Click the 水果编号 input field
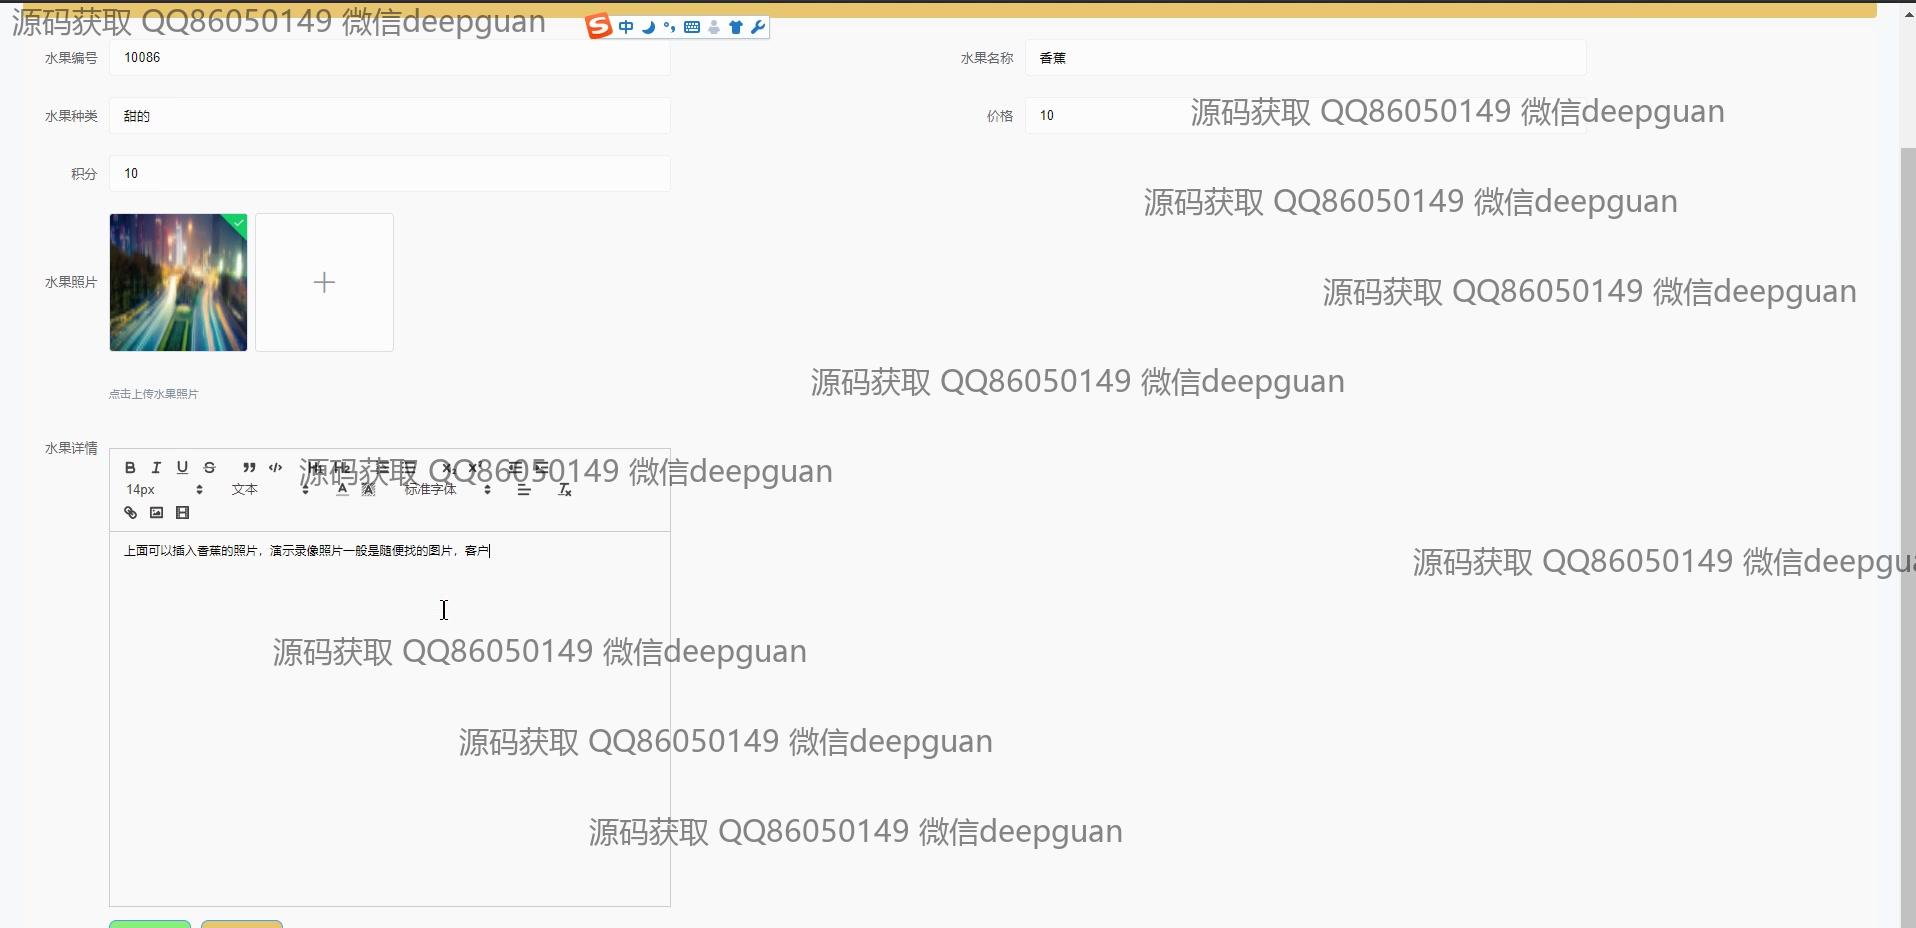Viewport: 1916px width, 928px height. point(389,57)
